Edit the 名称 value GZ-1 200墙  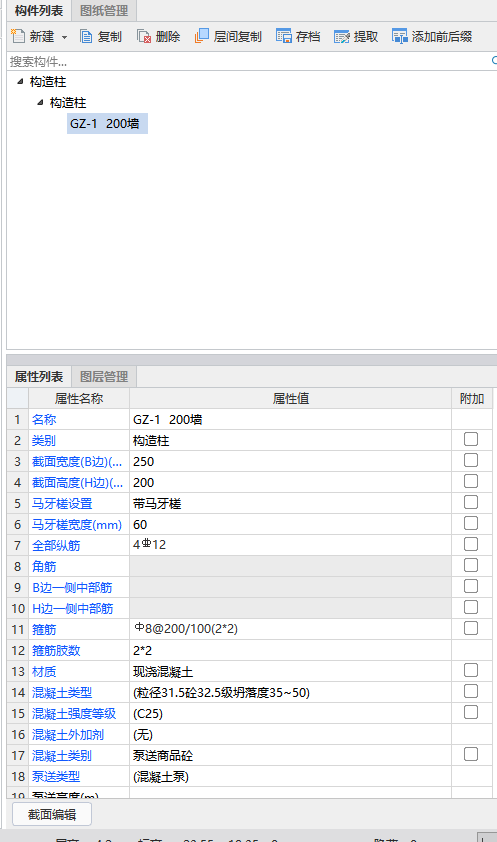tap(290, 419)
